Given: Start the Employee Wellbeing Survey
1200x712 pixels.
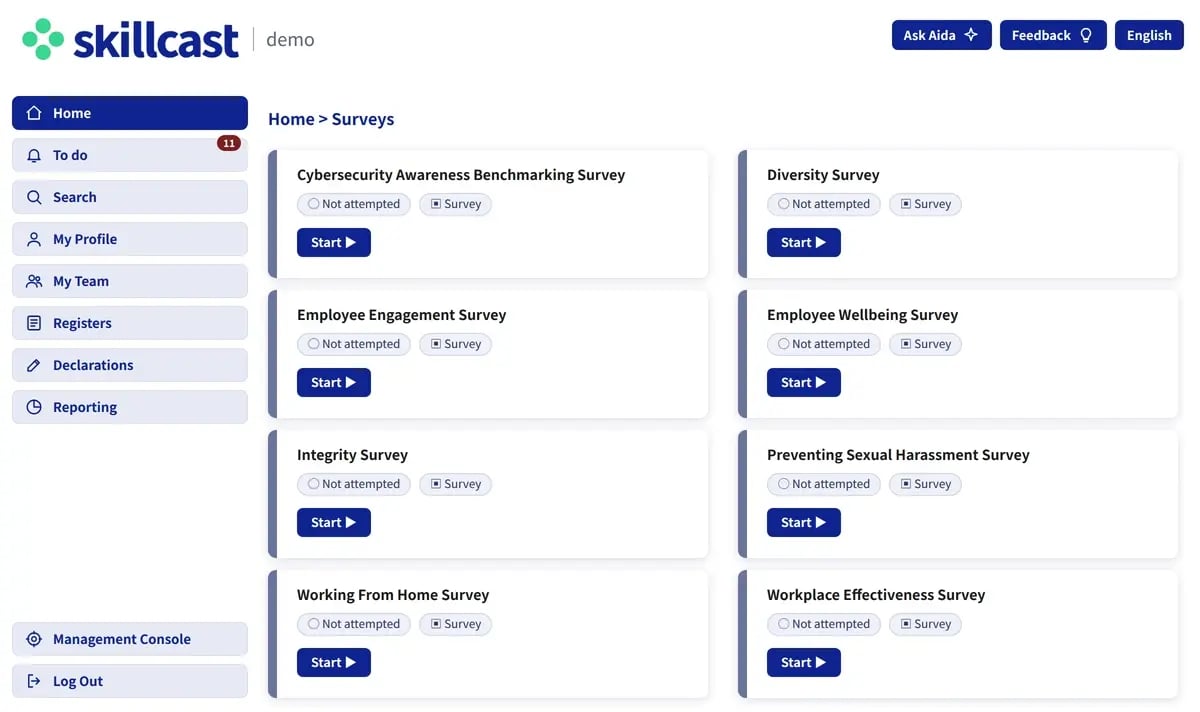Looking at the screenshot, I should coord(804,382).
